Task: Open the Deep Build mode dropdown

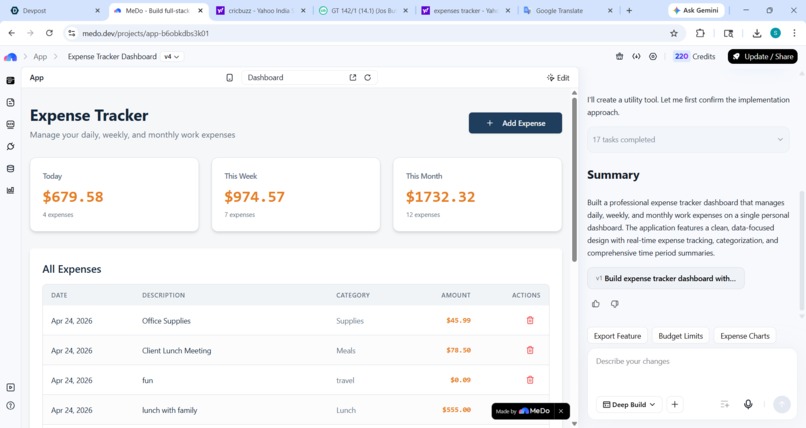Action: click(x=629, y=404)
